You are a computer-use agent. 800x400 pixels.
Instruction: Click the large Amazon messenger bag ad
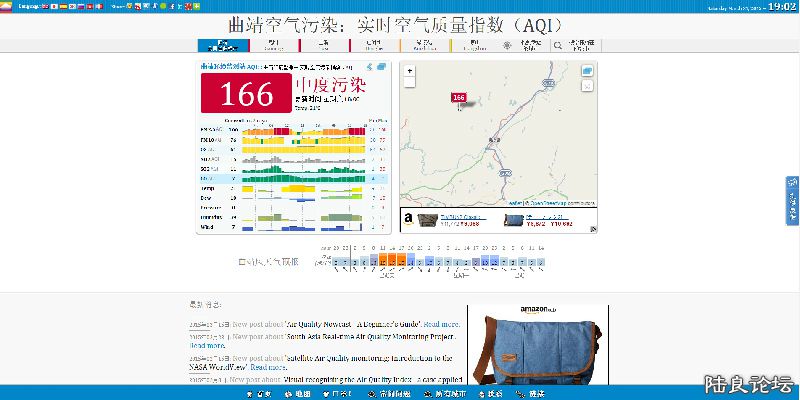(x=538, y=345)
